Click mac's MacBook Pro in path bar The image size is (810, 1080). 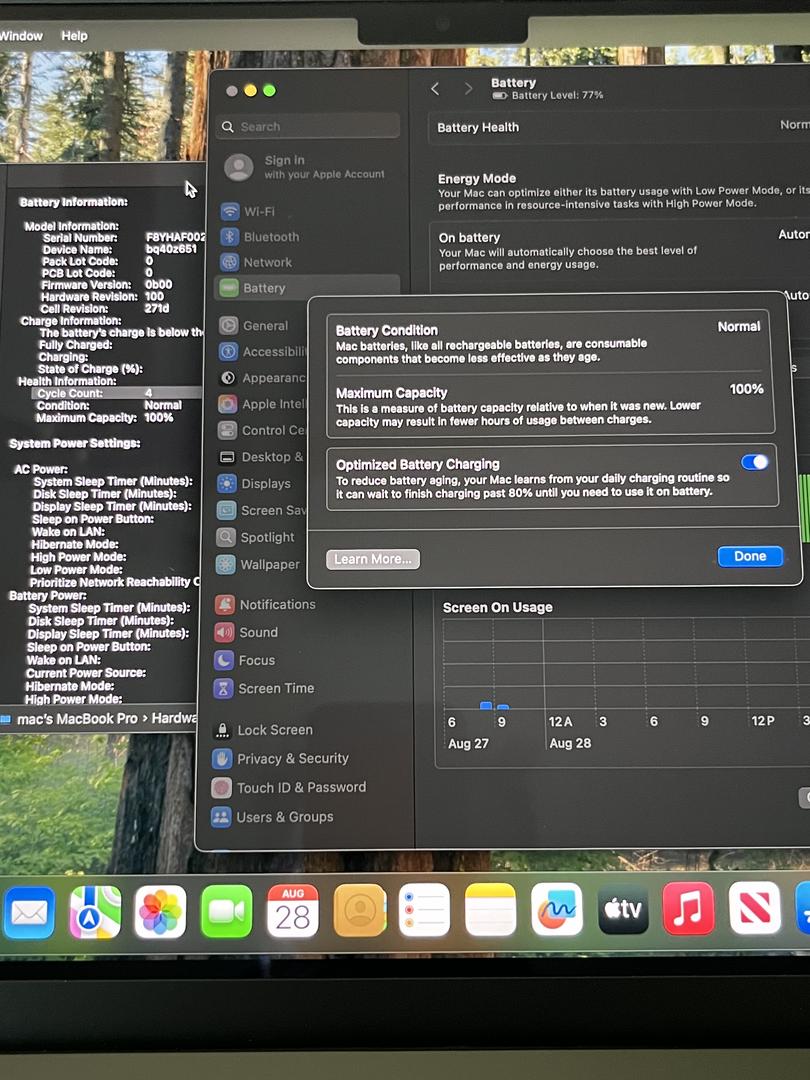76,719
